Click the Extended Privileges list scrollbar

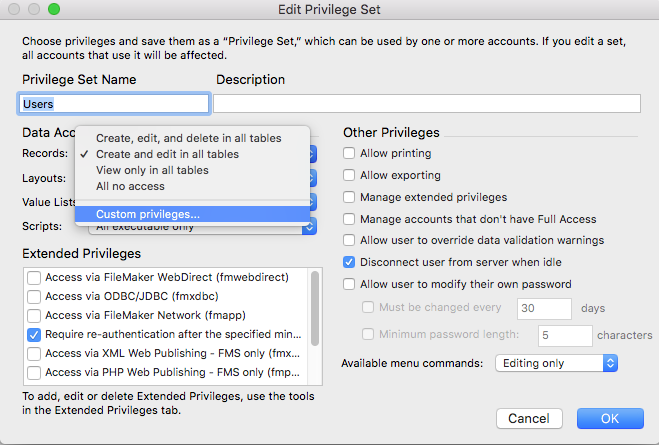[x=315, y=300]
